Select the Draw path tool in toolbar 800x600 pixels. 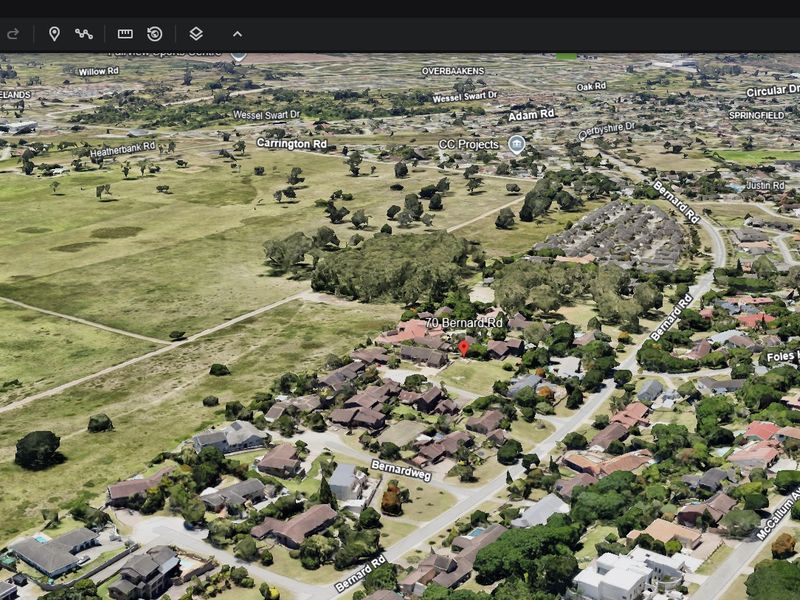[86, 32]
